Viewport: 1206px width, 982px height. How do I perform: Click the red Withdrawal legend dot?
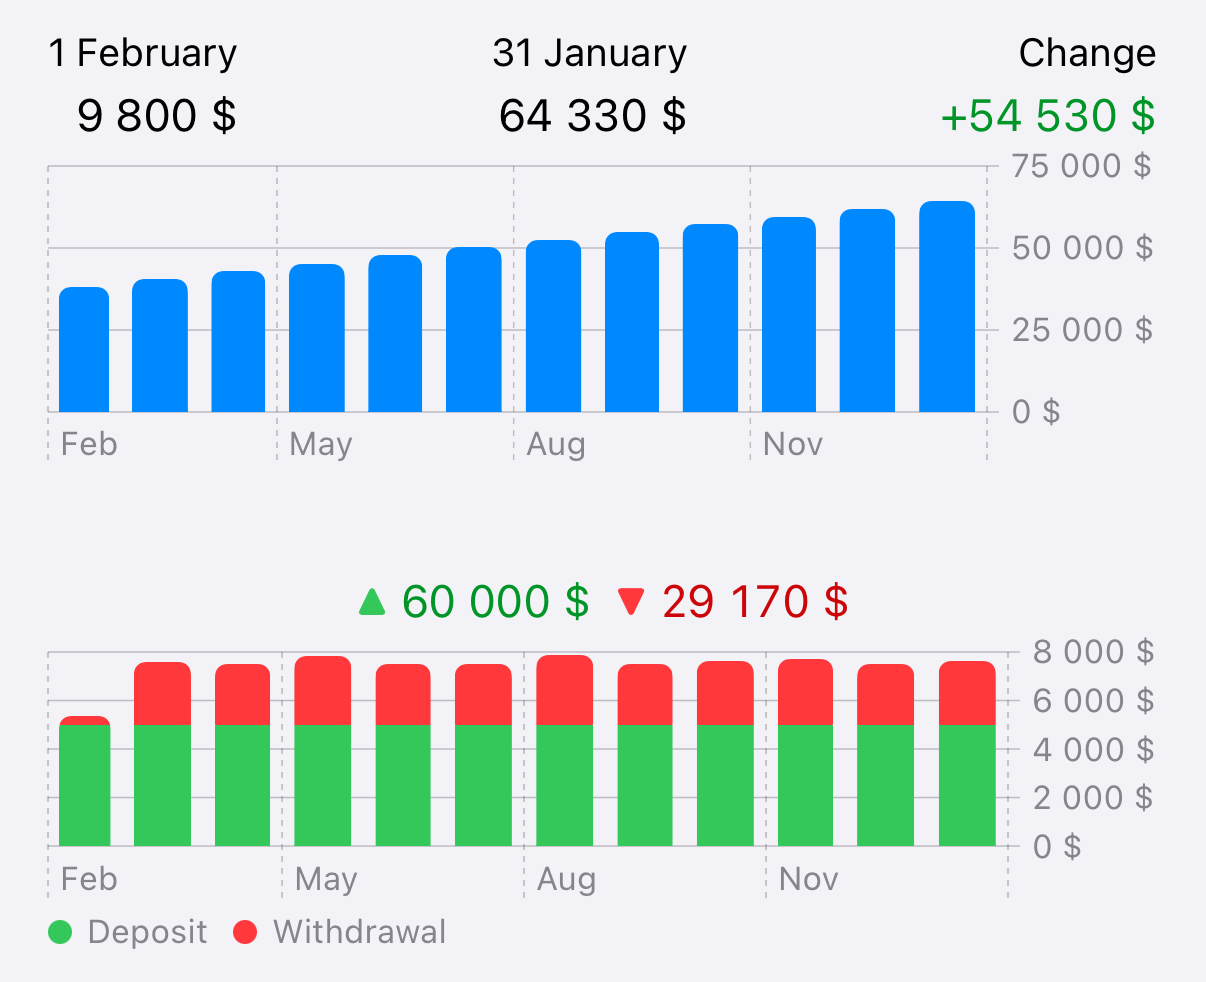point(245,932)
